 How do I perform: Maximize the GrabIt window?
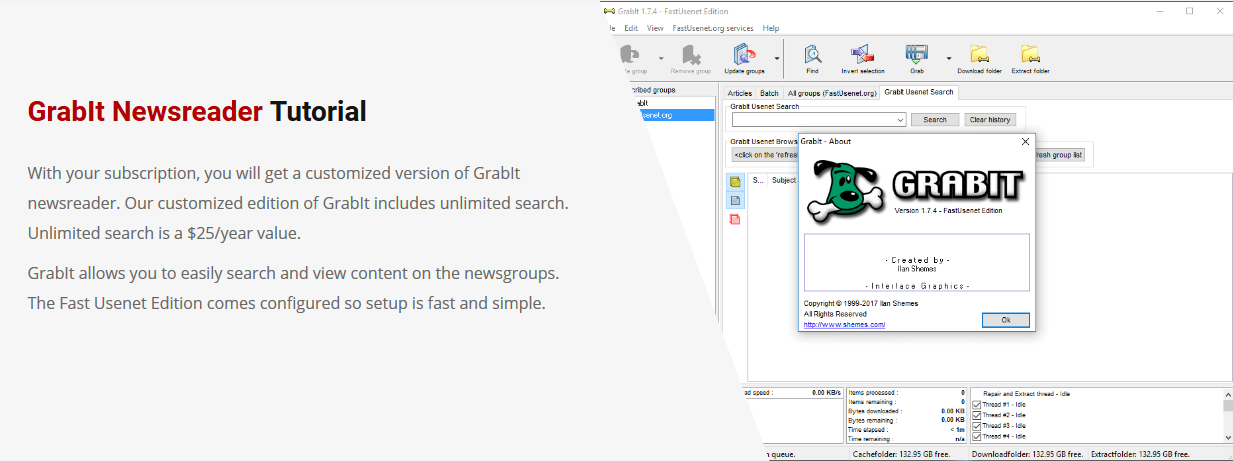click(x=1189, y=11)
